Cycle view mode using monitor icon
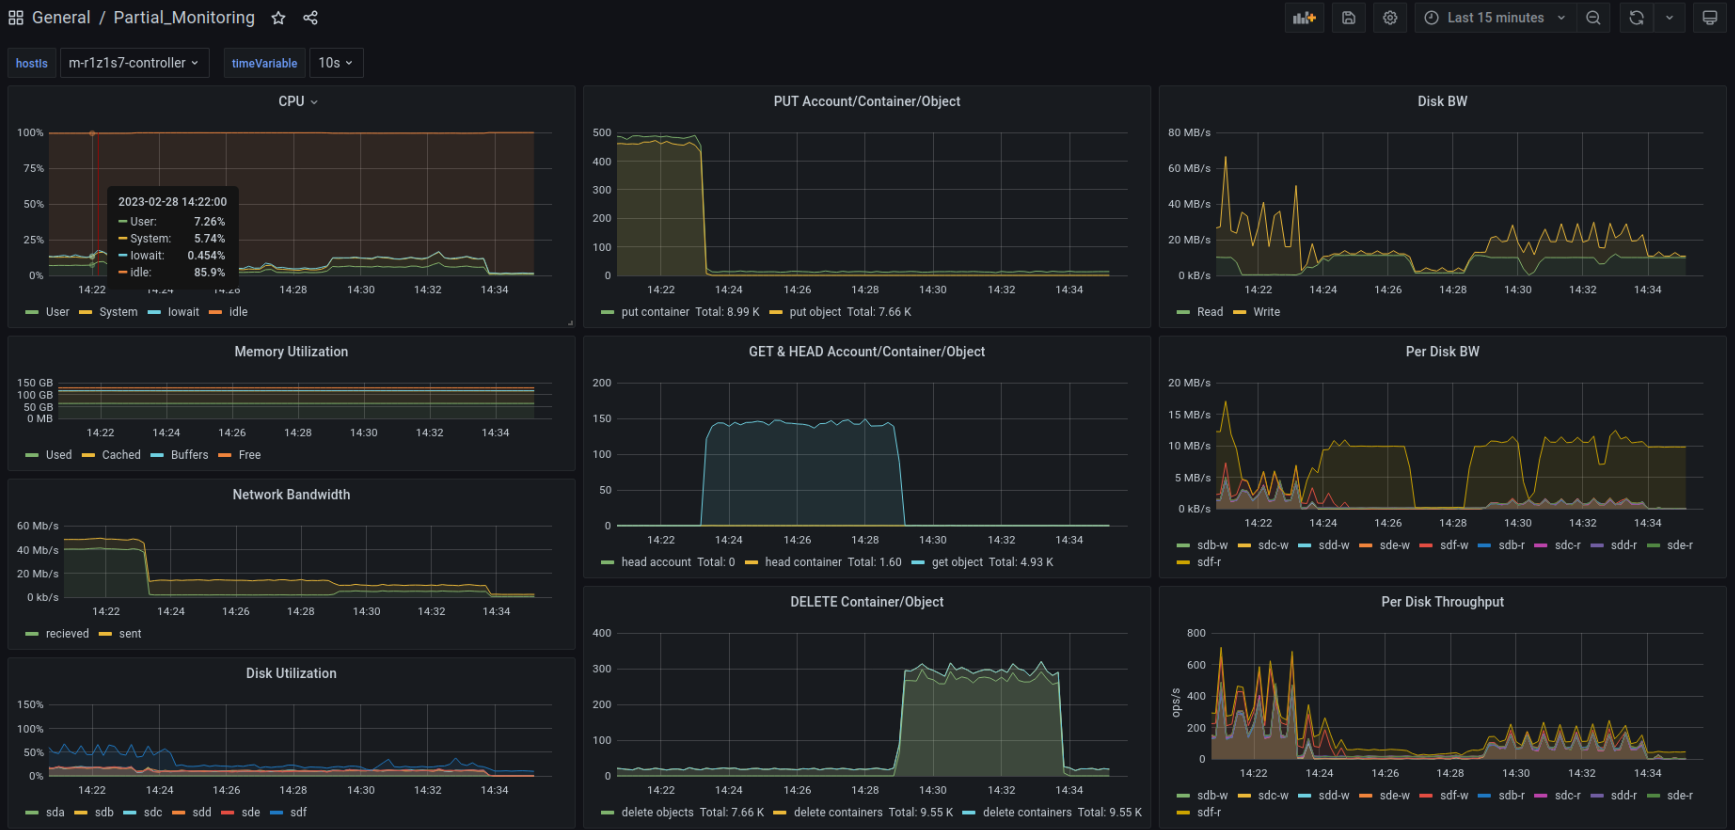1735x830 pixels. pos(1710,18)
